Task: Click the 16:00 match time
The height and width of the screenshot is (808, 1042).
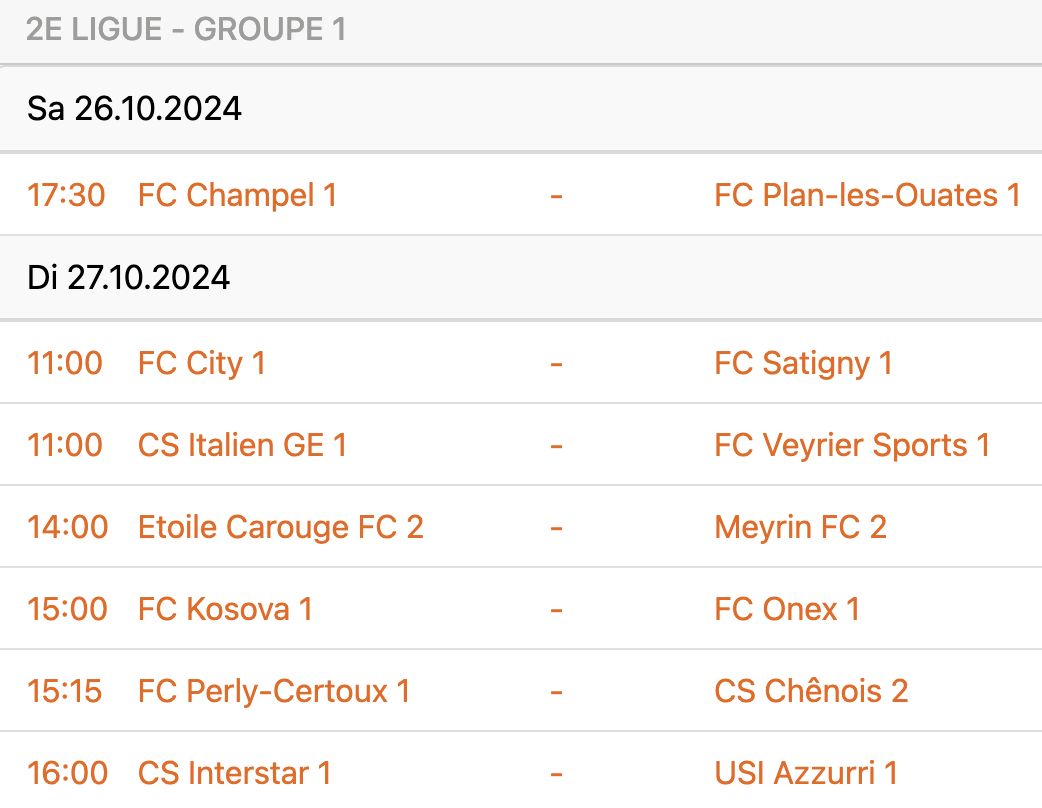Action: coord(67,773)
